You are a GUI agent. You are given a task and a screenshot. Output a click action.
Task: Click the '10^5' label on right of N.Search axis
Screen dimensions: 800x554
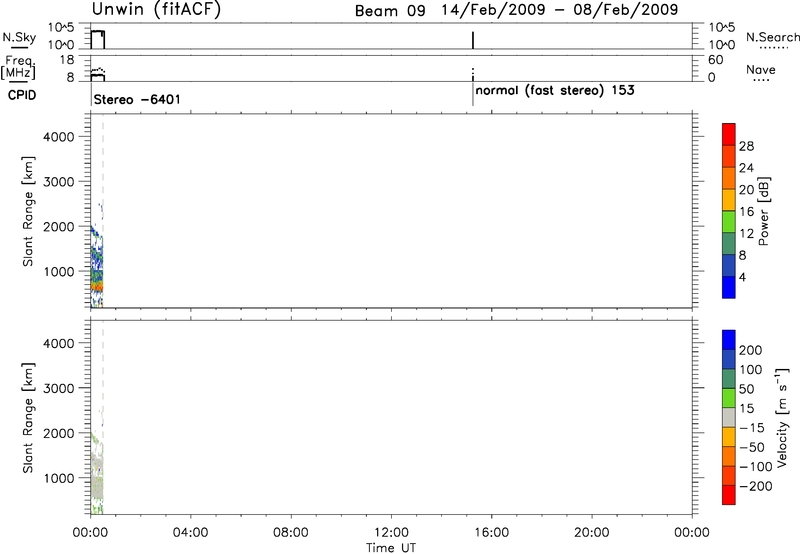[721, 28]
